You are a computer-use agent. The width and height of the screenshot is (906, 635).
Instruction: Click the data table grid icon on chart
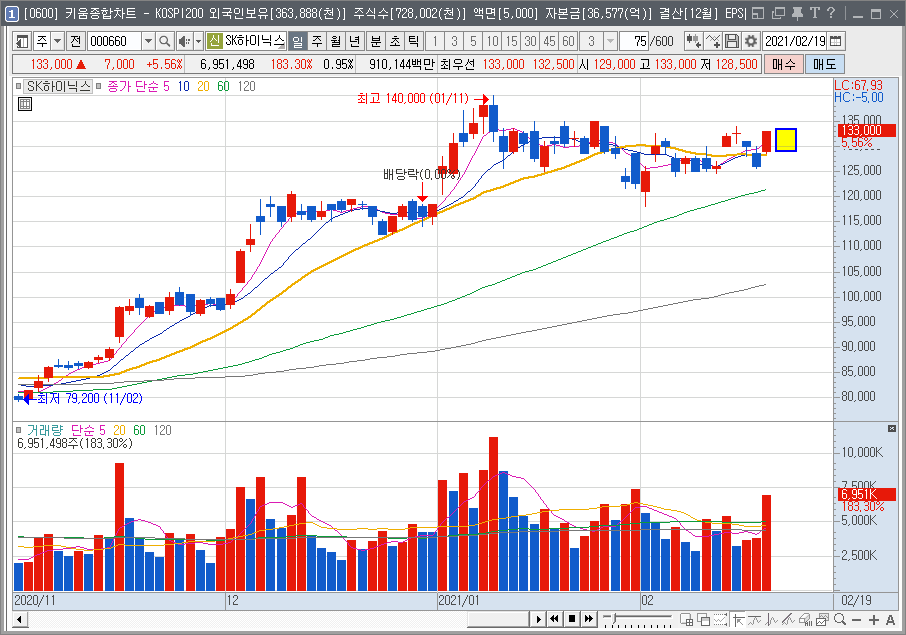25,104
